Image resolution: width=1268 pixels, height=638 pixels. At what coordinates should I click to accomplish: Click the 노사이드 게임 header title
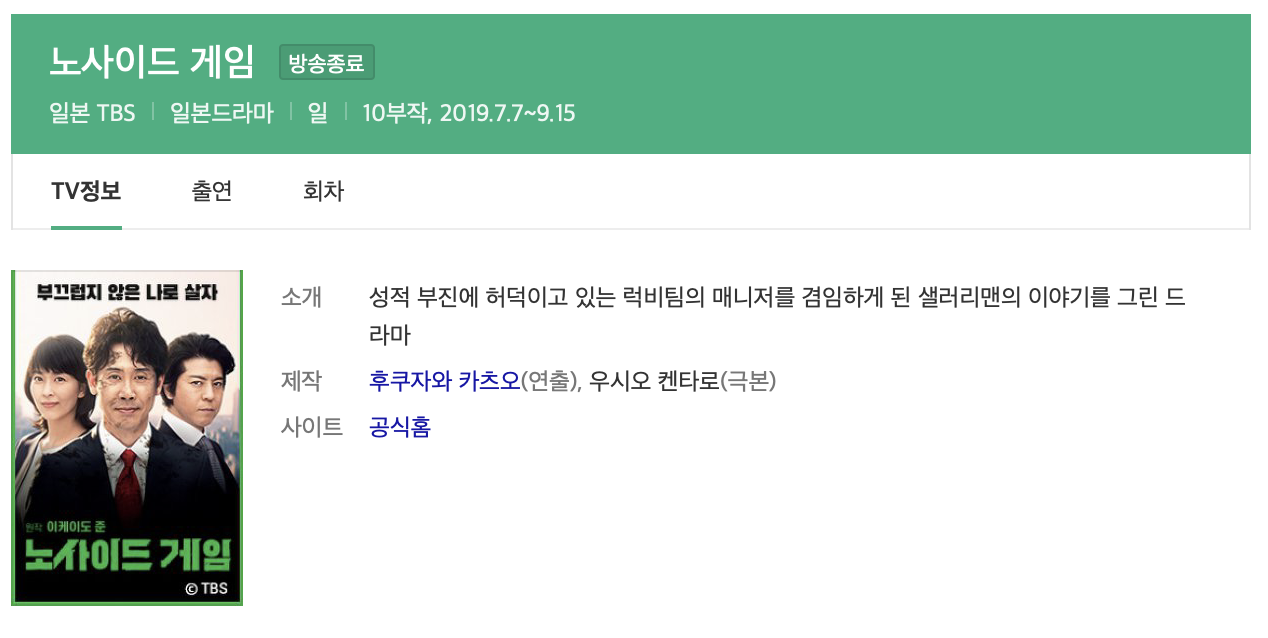(x=152, y=62)
